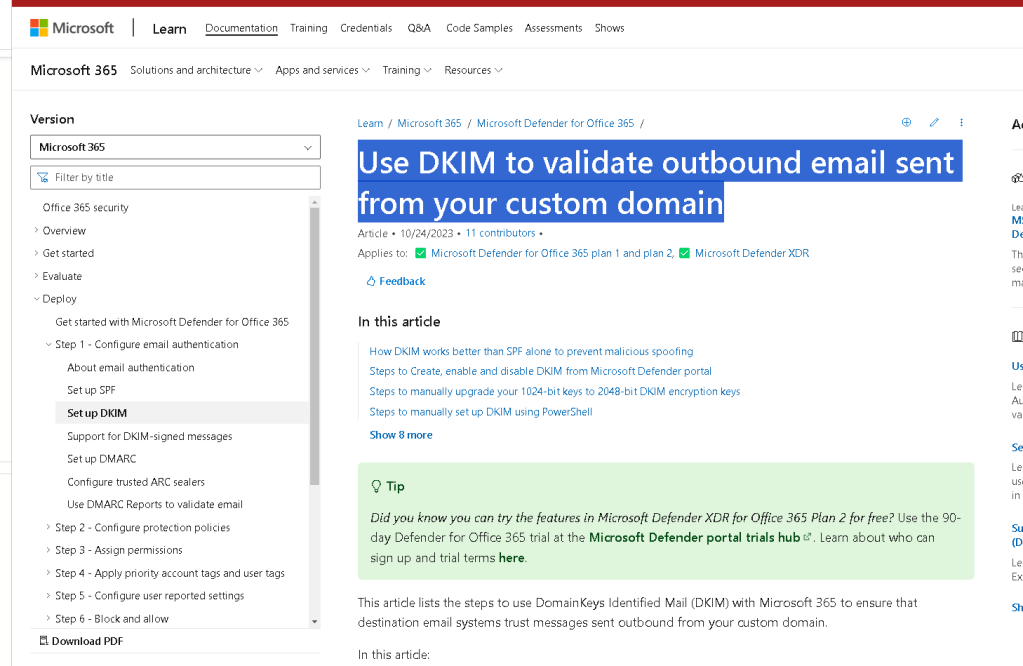Select About email authentication

[130, 367]
